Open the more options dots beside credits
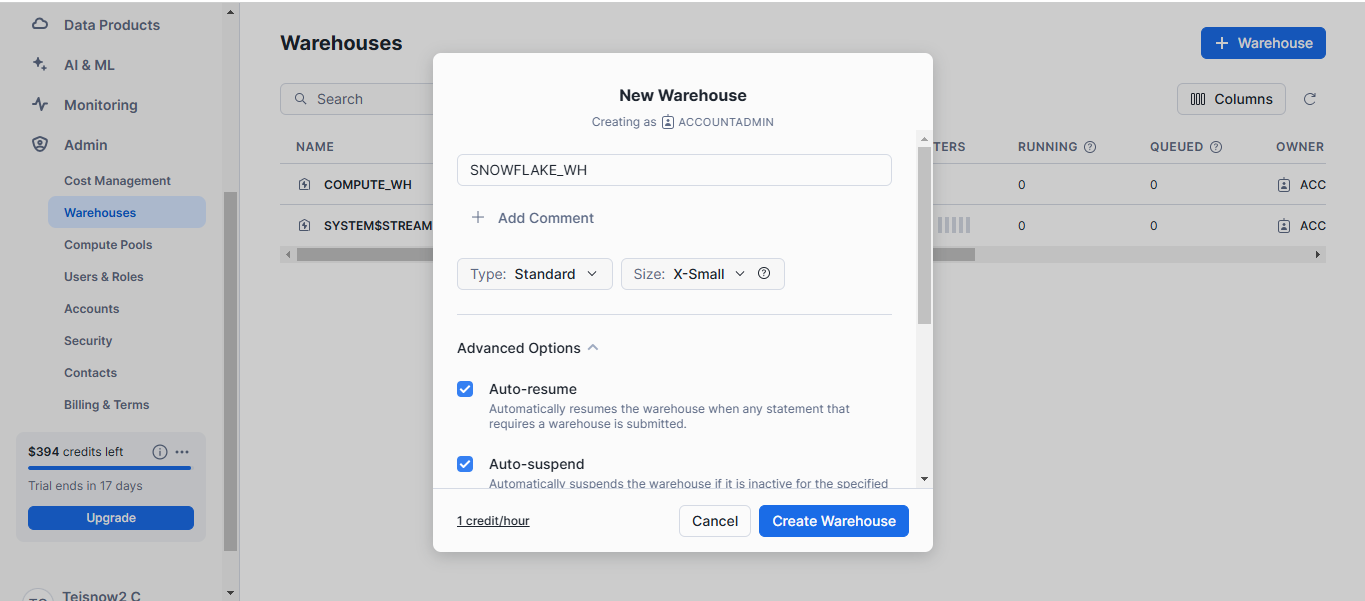Viewport: 1365px width, 601px height. coord(182,452)
